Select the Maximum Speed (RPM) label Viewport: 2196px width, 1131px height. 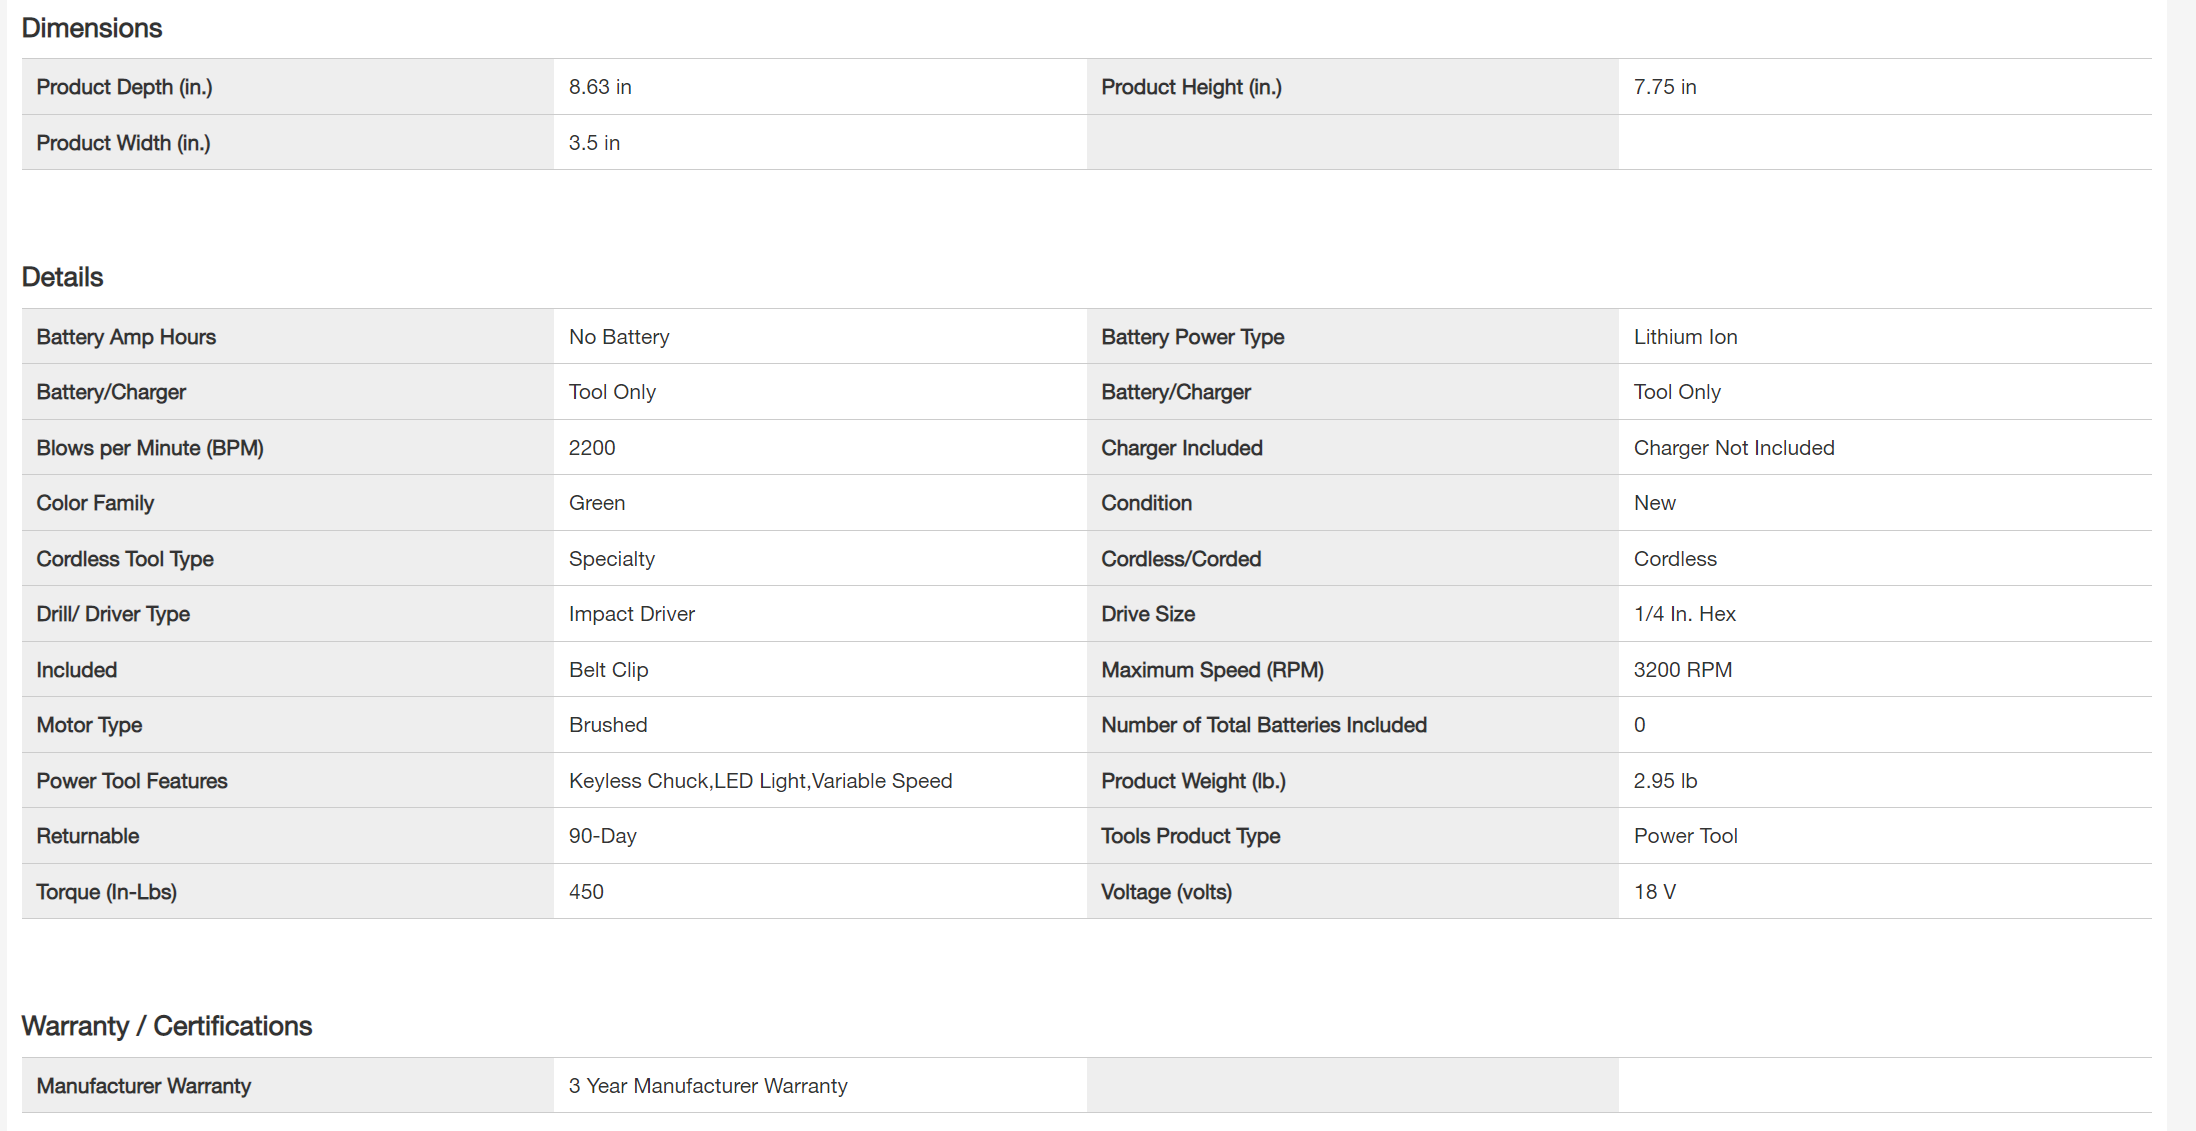1212,670
